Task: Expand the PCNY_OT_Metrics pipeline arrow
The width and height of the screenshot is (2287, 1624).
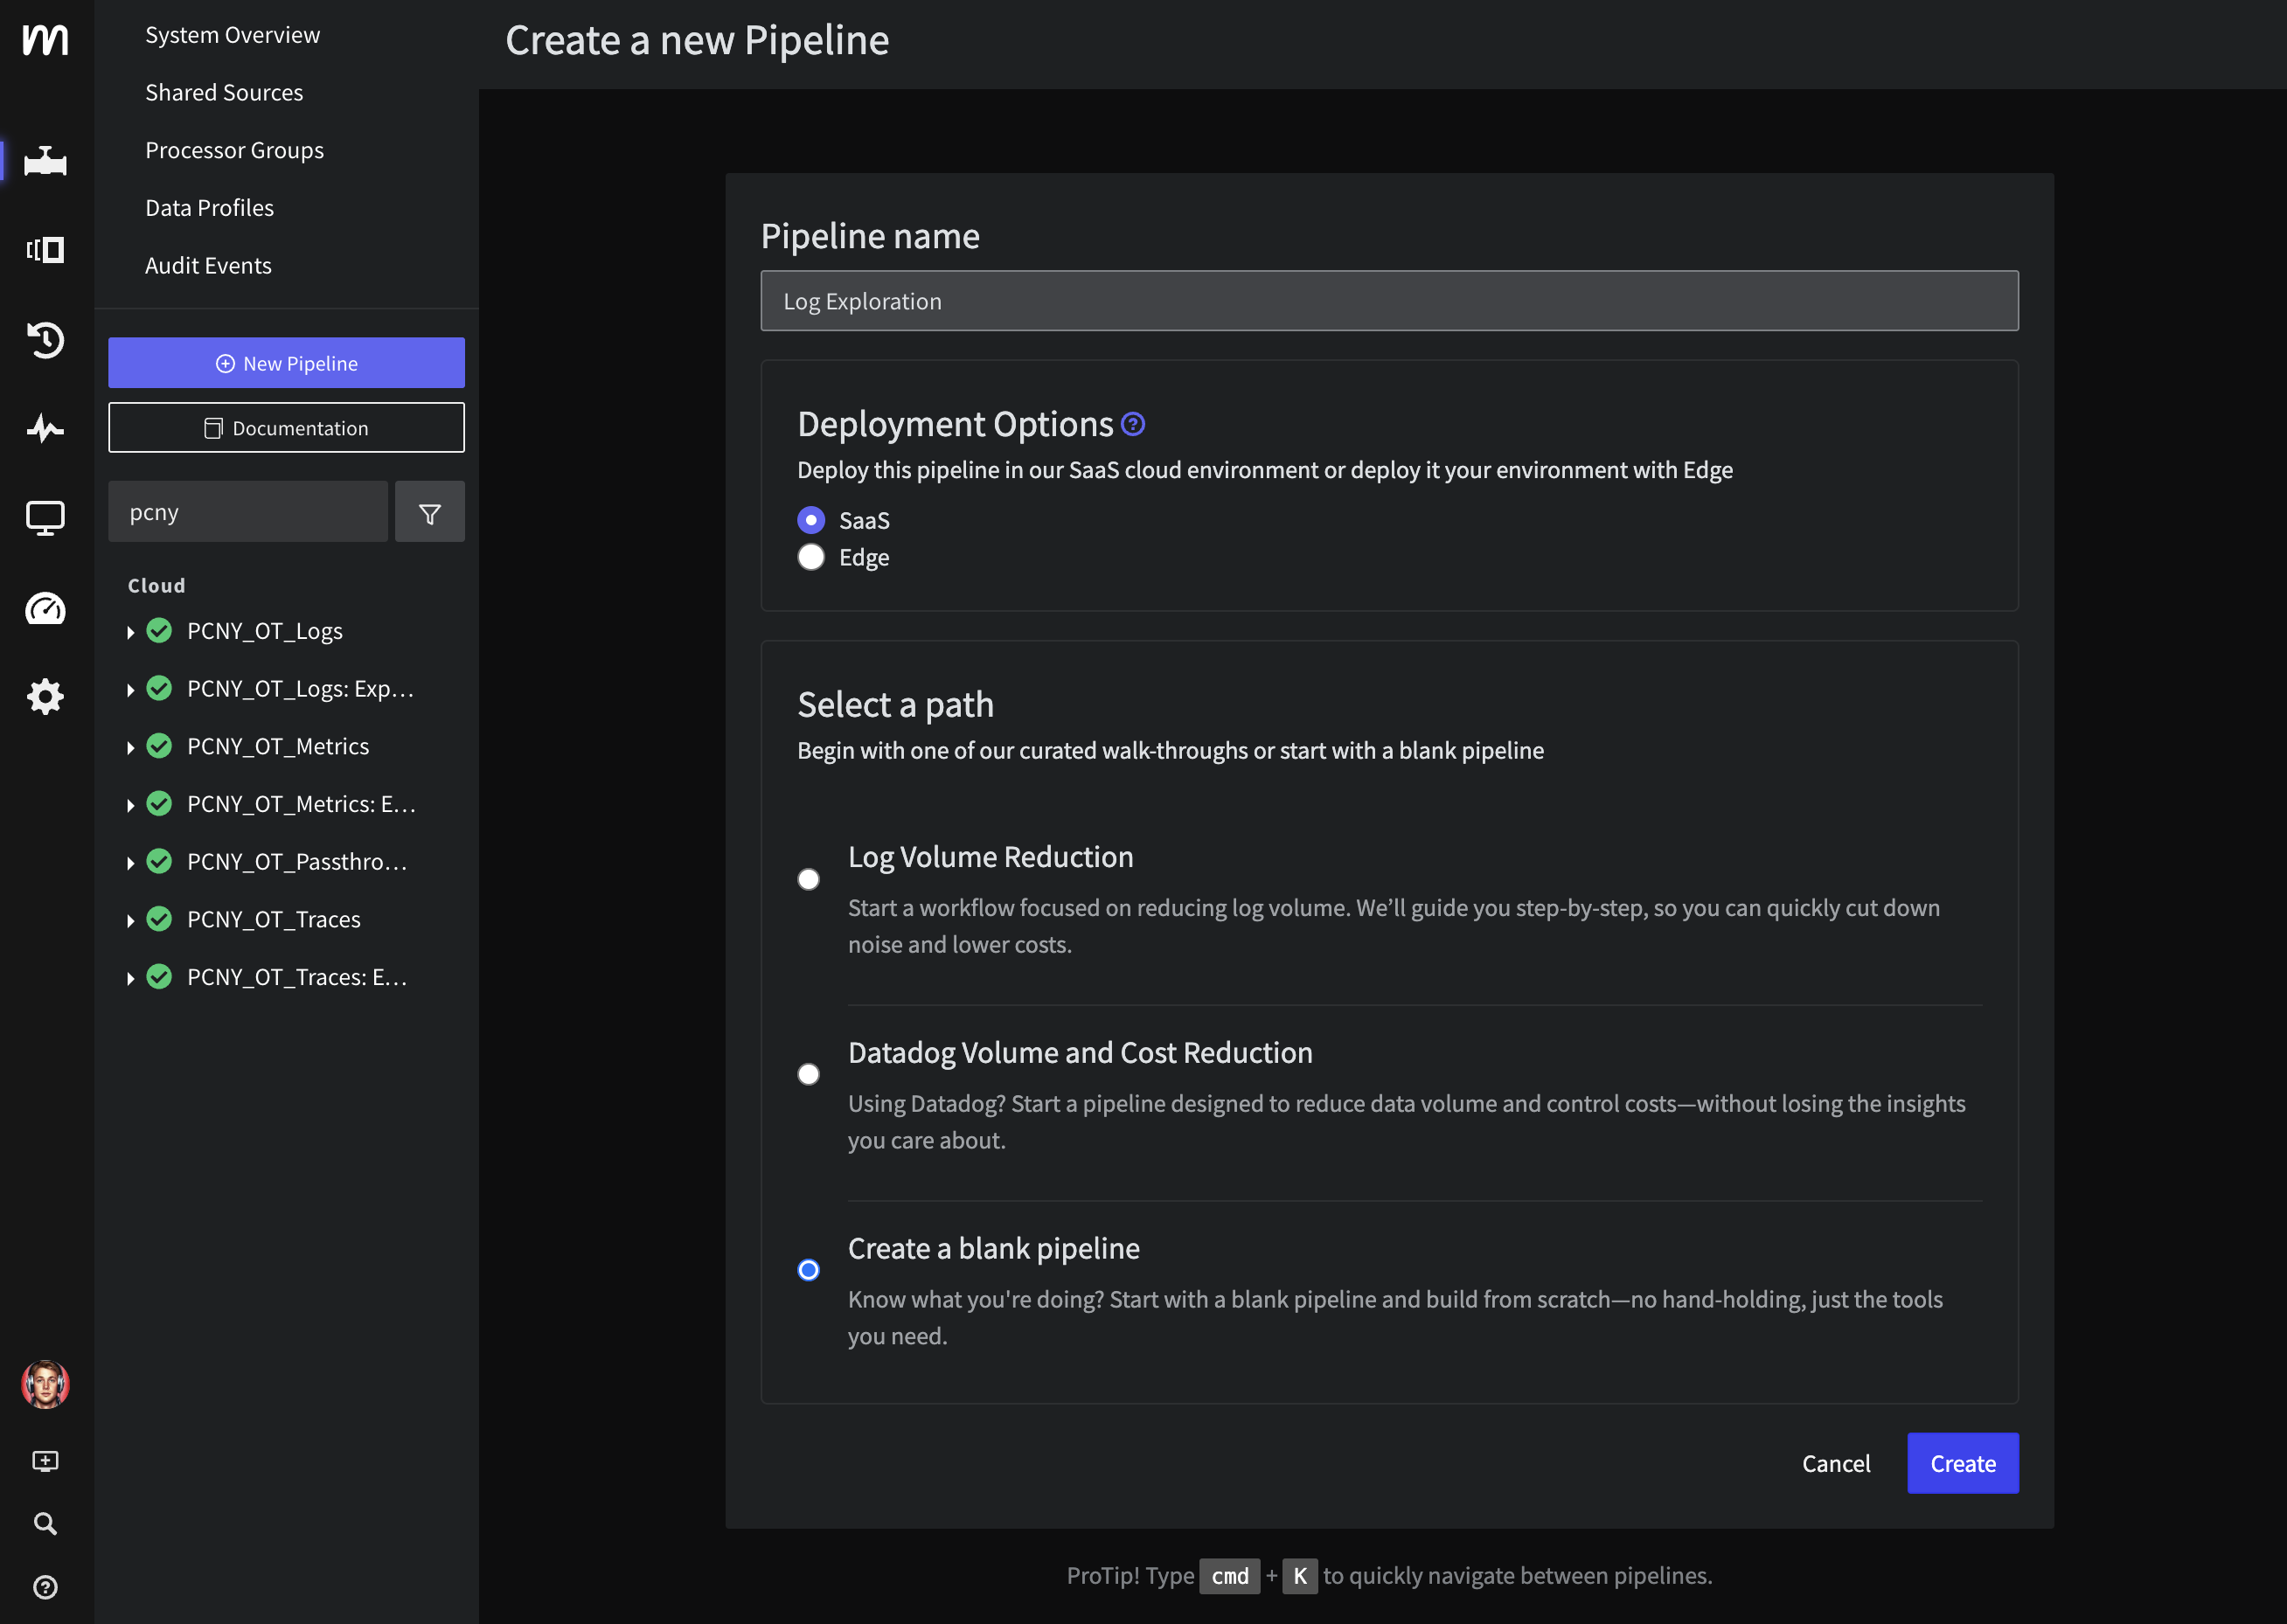Action: point(131,747)
